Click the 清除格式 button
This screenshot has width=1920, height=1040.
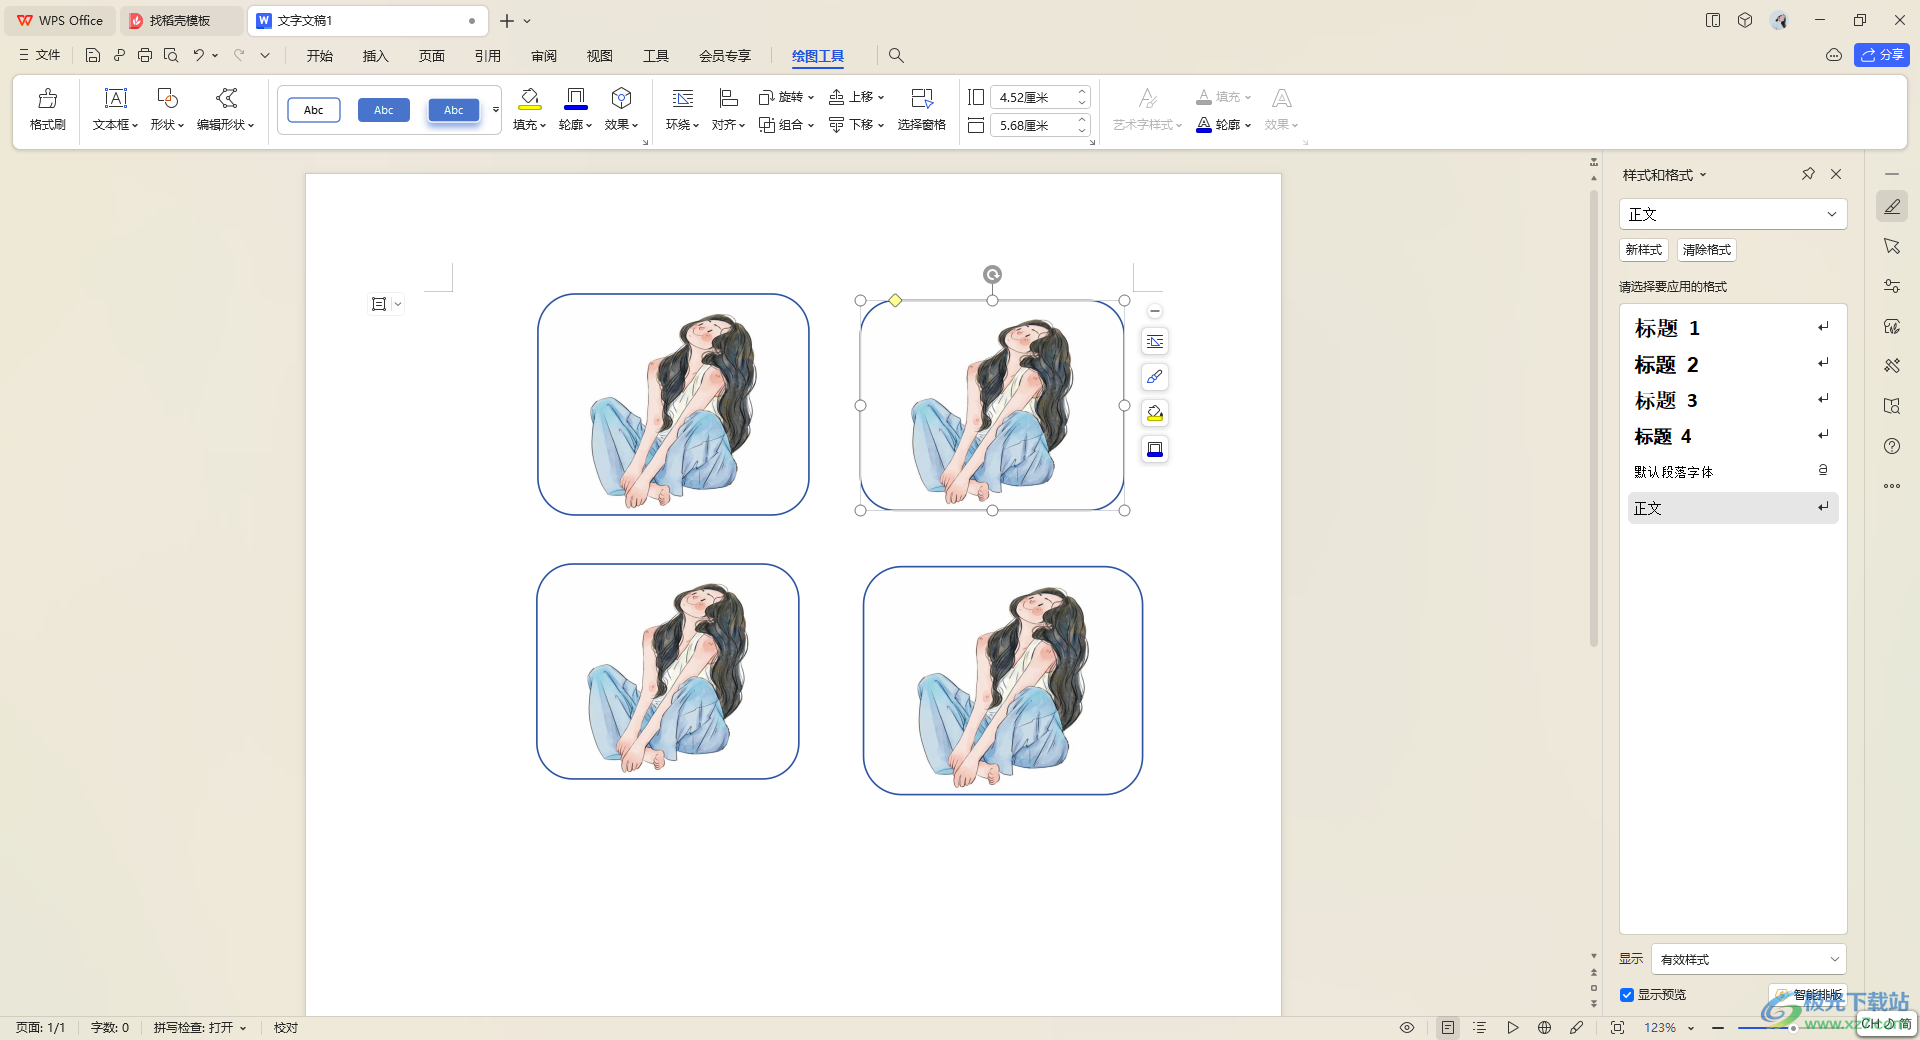pos(1707,250)
